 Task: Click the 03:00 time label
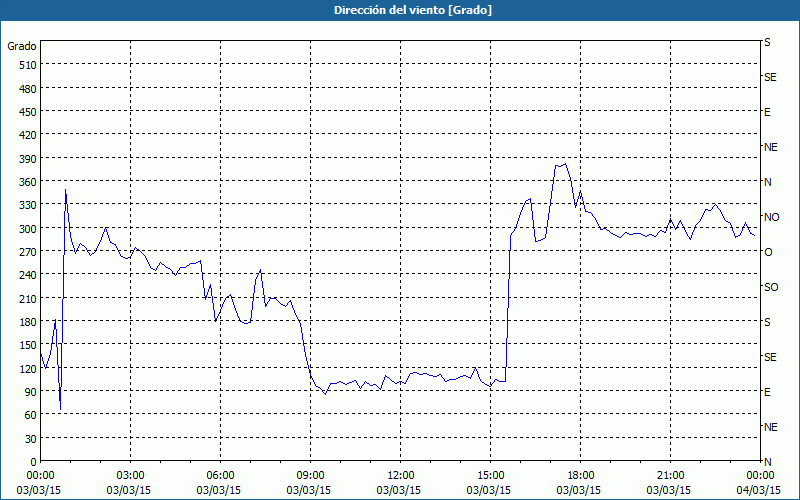point(131,476)
